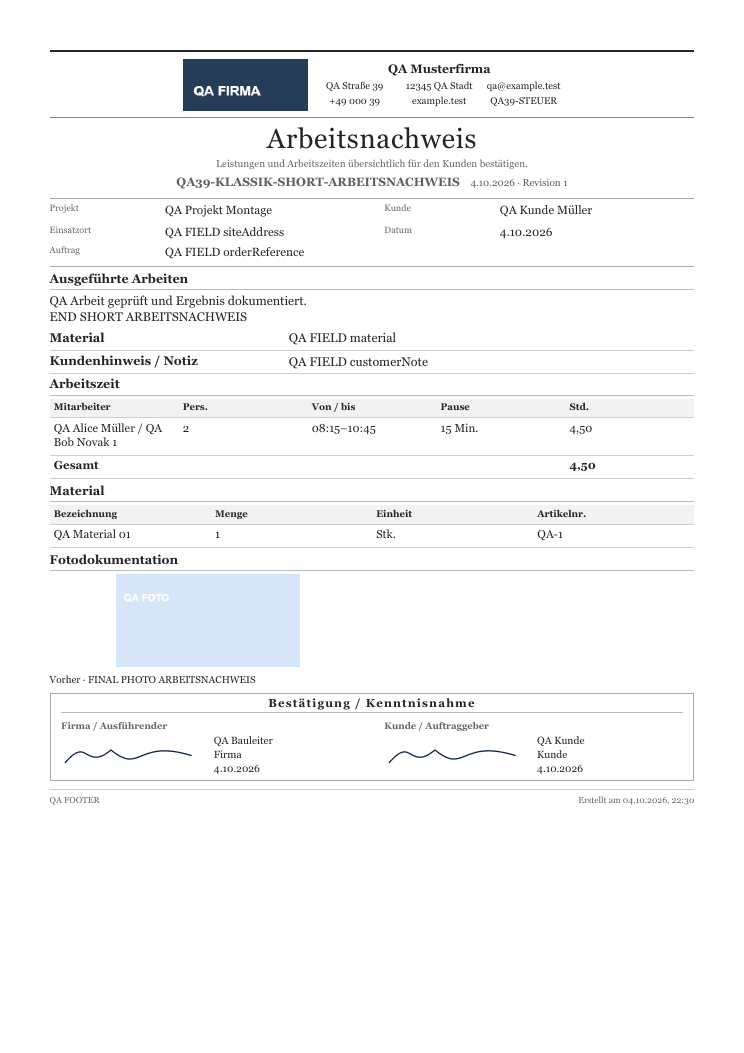Click the unit cell Stk.
The image size is (744, 1053).
tap(385, 535)
